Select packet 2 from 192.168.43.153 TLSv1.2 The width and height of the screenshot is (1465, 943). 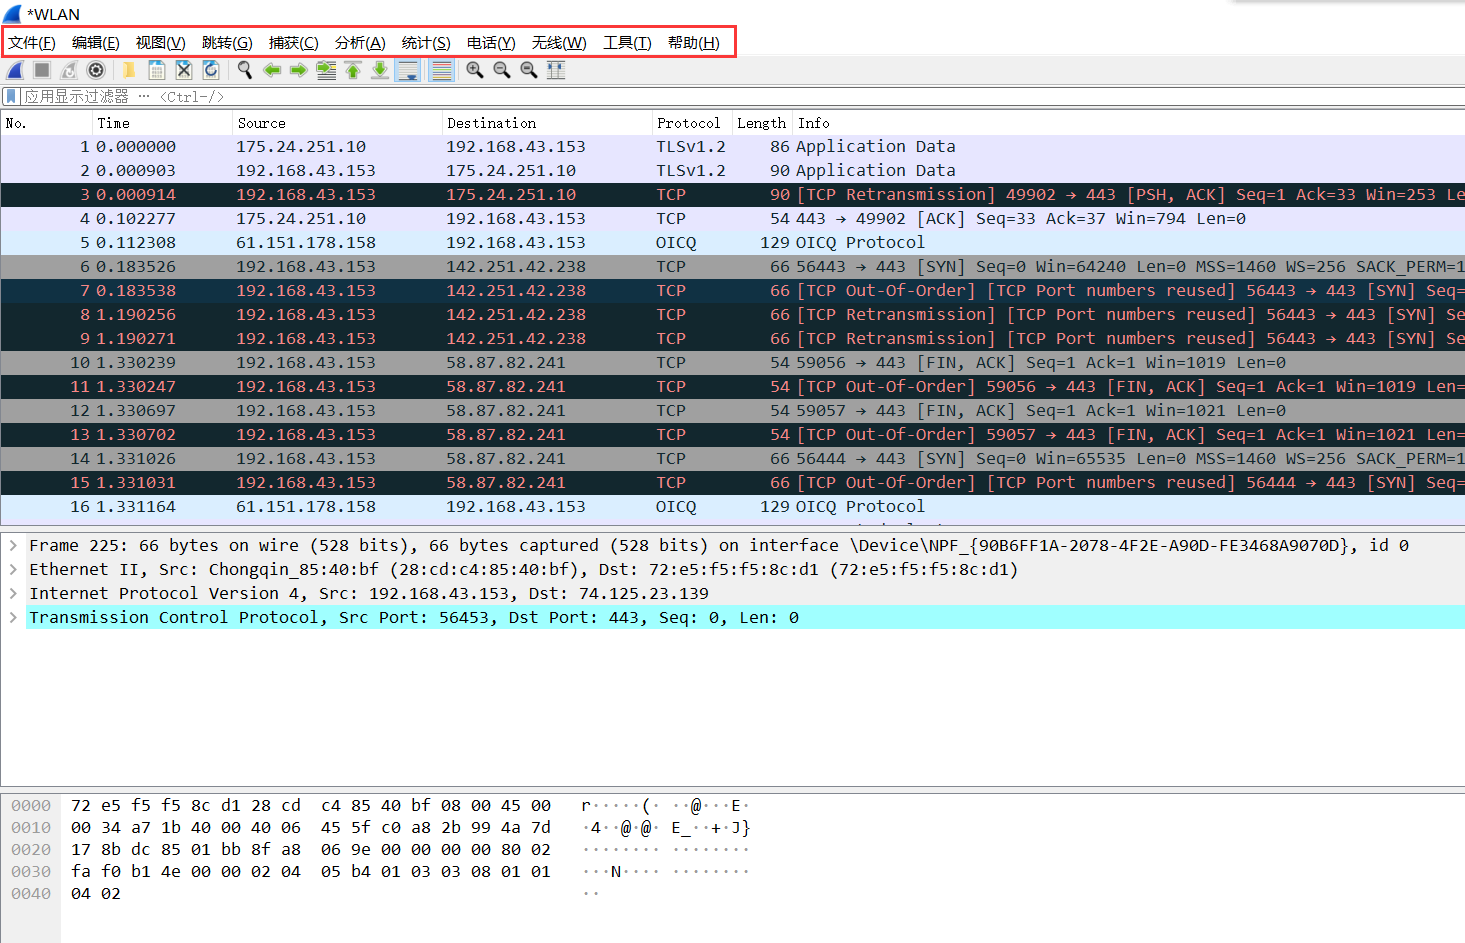pos(732,170)
